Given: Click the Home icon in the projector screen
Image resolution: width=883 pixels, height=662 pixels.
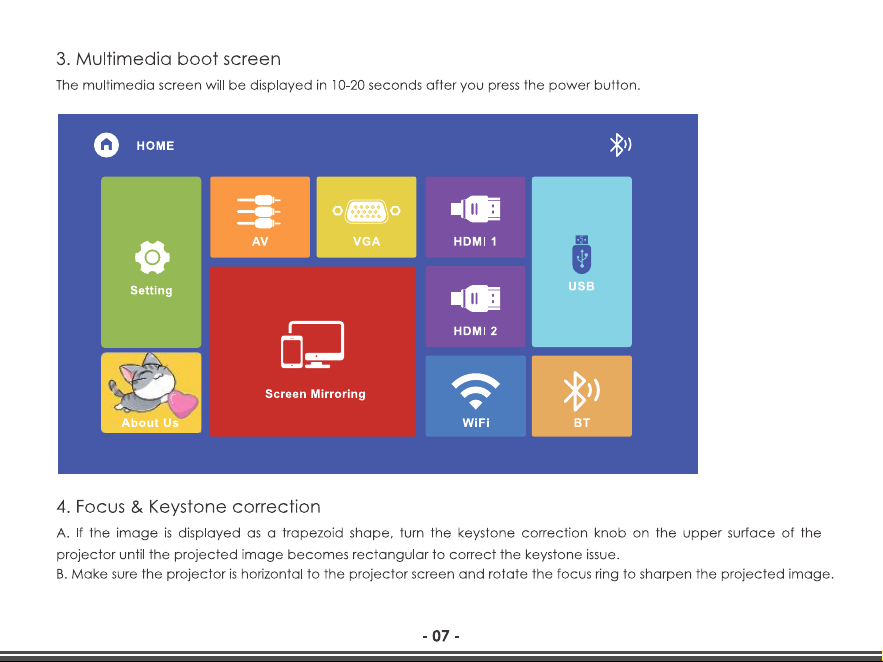Looking at the screenshot, I should click(x=106, y=145).
